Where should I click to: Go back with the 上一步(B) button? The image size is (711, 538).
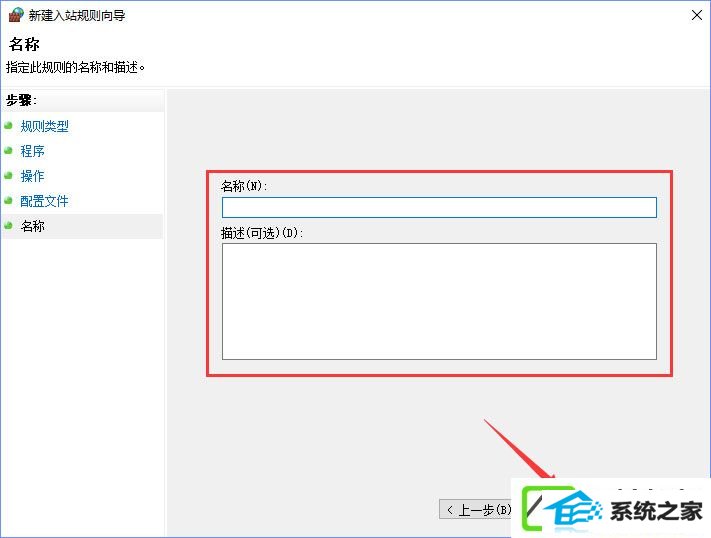point(475,510)
